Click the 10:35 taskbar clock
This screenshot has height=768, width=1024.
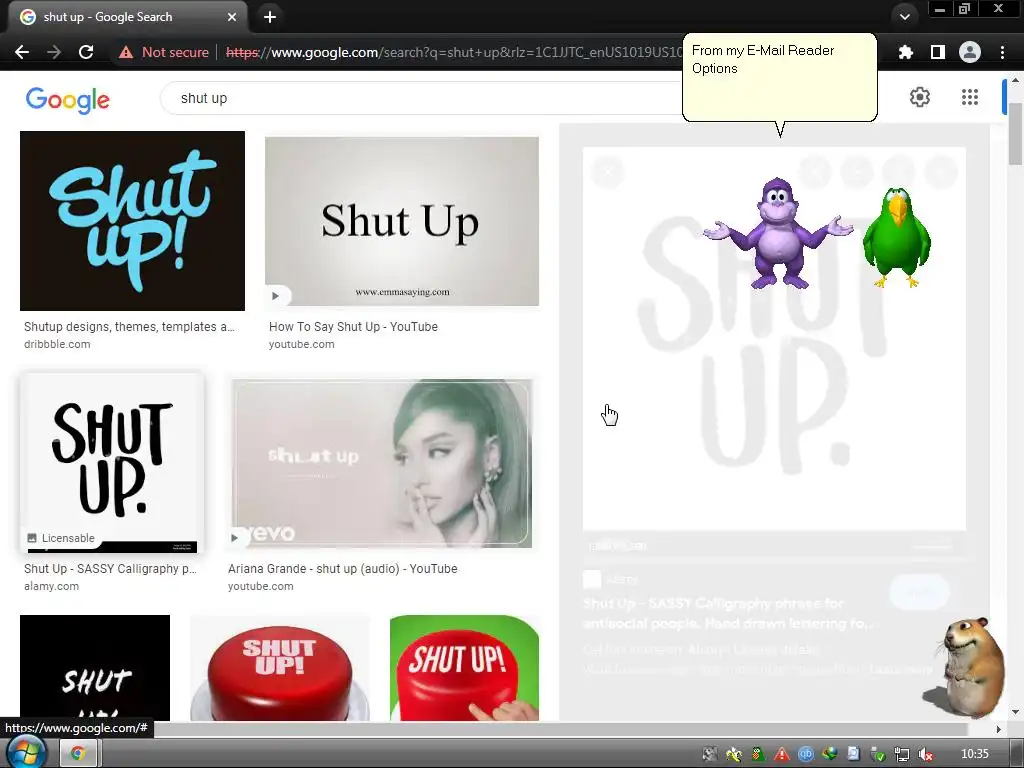(974, 754)
